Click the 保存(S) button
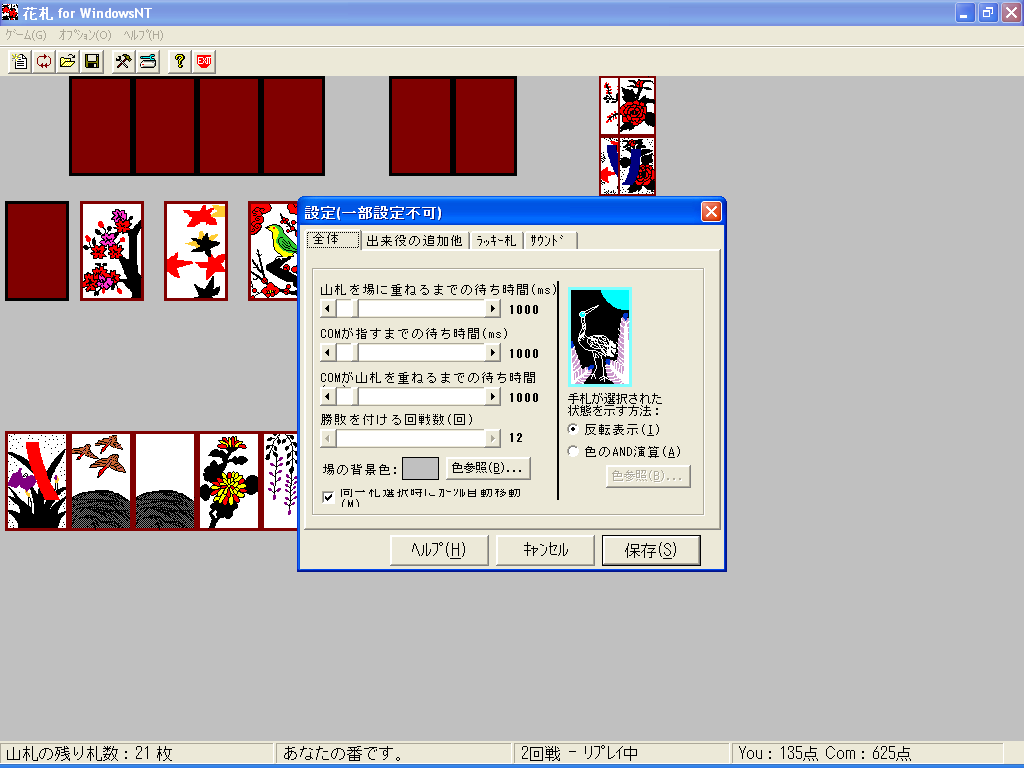 point(651,550)
